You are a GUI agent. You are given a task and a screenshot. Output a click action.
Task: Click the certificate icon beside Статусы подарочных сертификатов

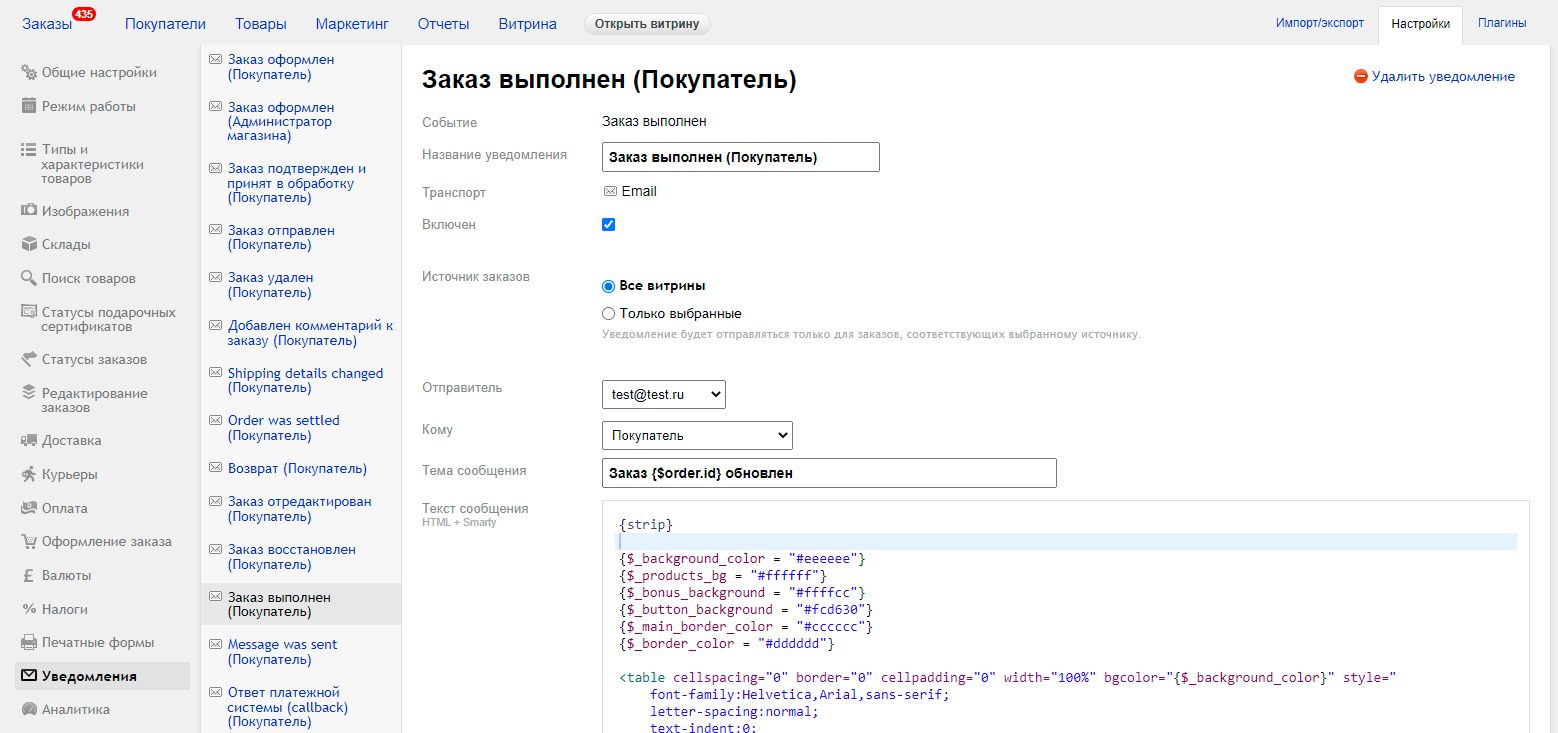point(29,313)
